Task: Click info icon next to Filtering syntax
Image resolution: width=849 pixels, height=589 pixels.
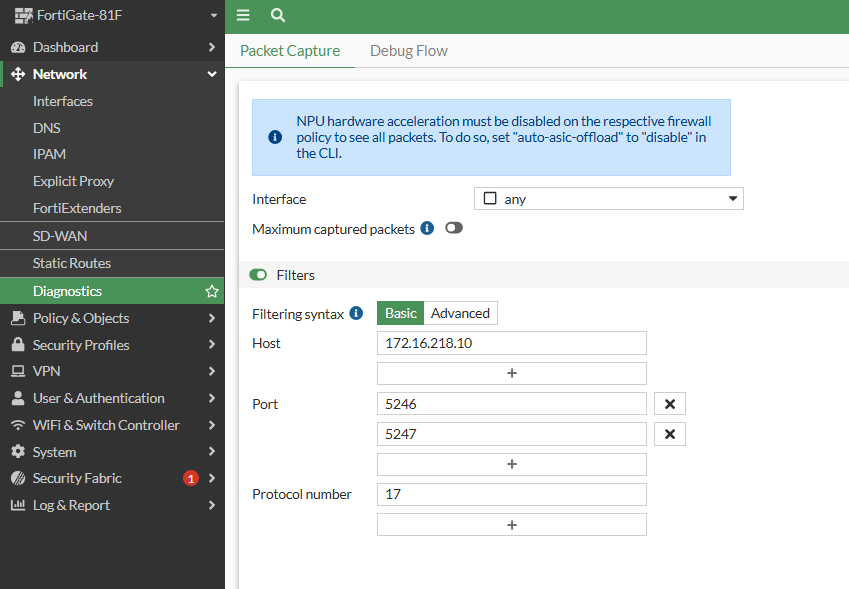Action: click(x=355, y=313)
